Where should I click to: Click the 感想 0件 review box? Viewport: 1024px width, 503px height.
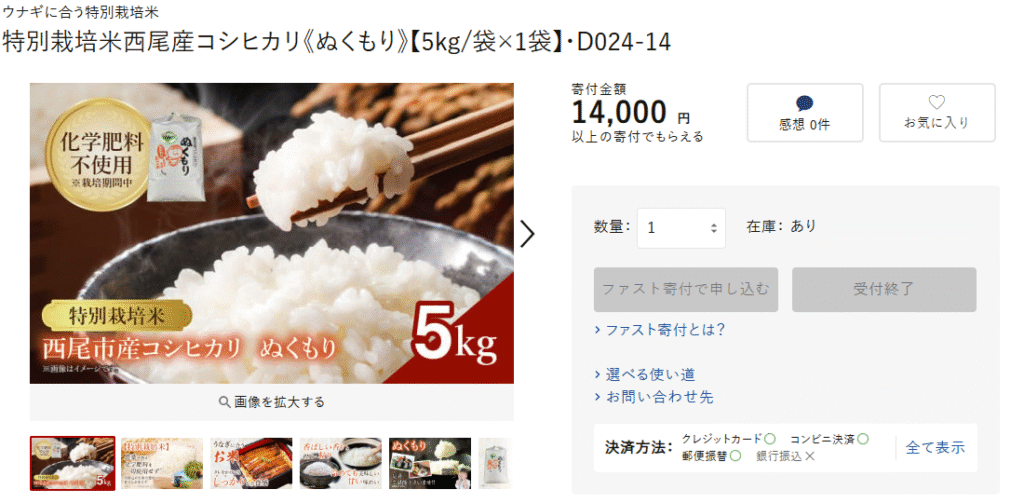coord(805,112)
